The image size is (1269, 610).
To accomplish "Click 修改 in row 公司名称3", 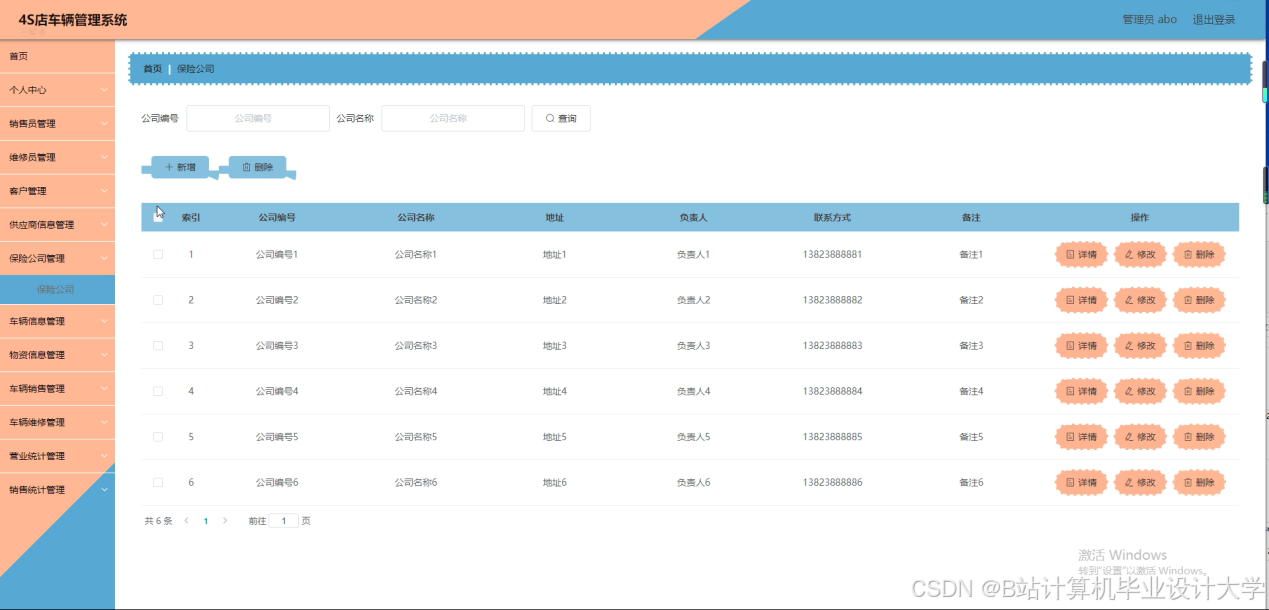I will (1140, 345).
